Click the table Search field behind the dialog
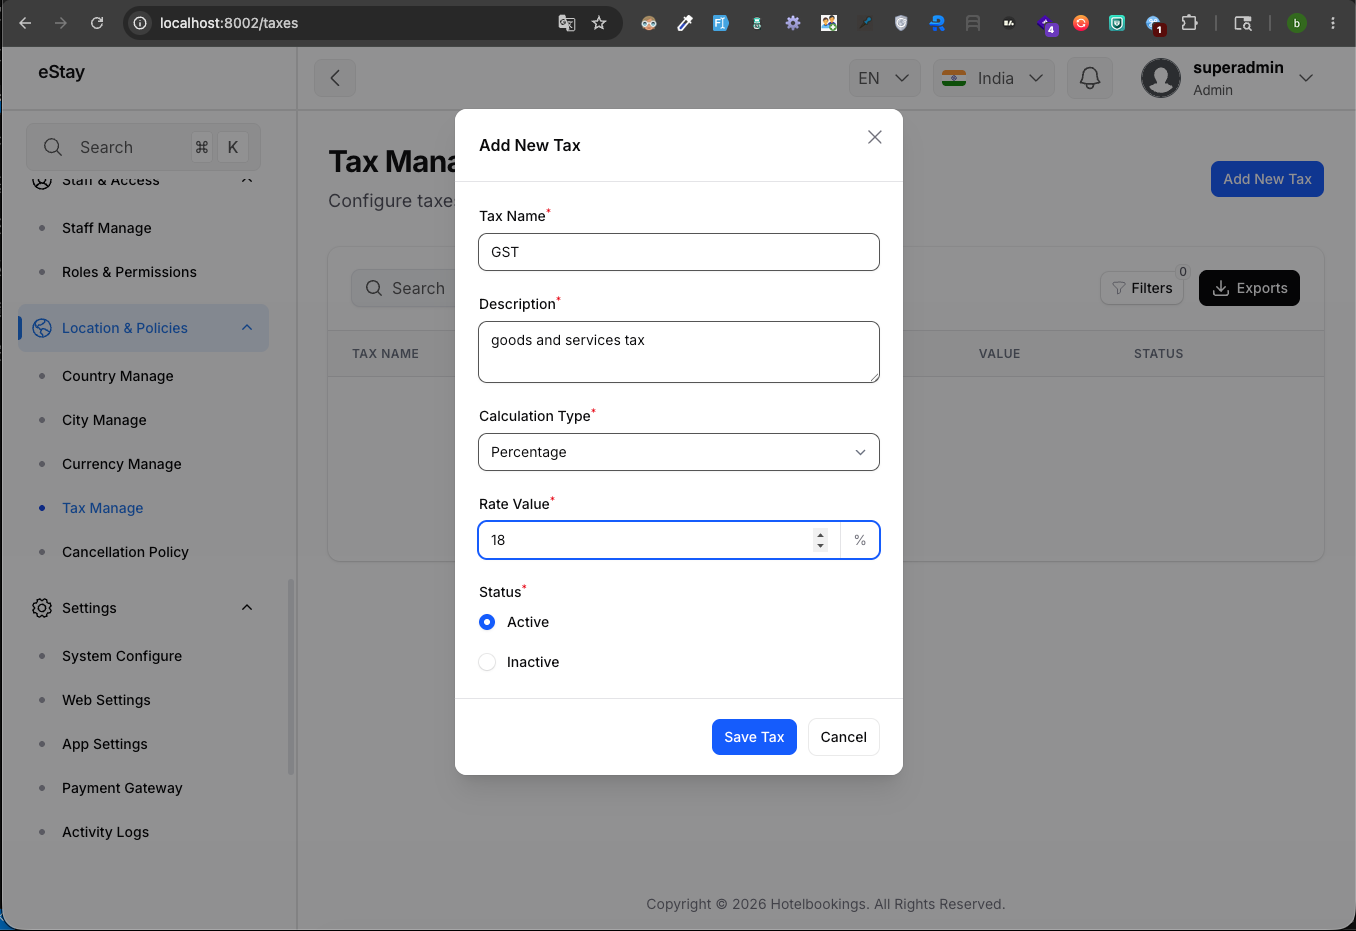The height and width of the screenshot is (931, 1356). click(x=403, y=288)
